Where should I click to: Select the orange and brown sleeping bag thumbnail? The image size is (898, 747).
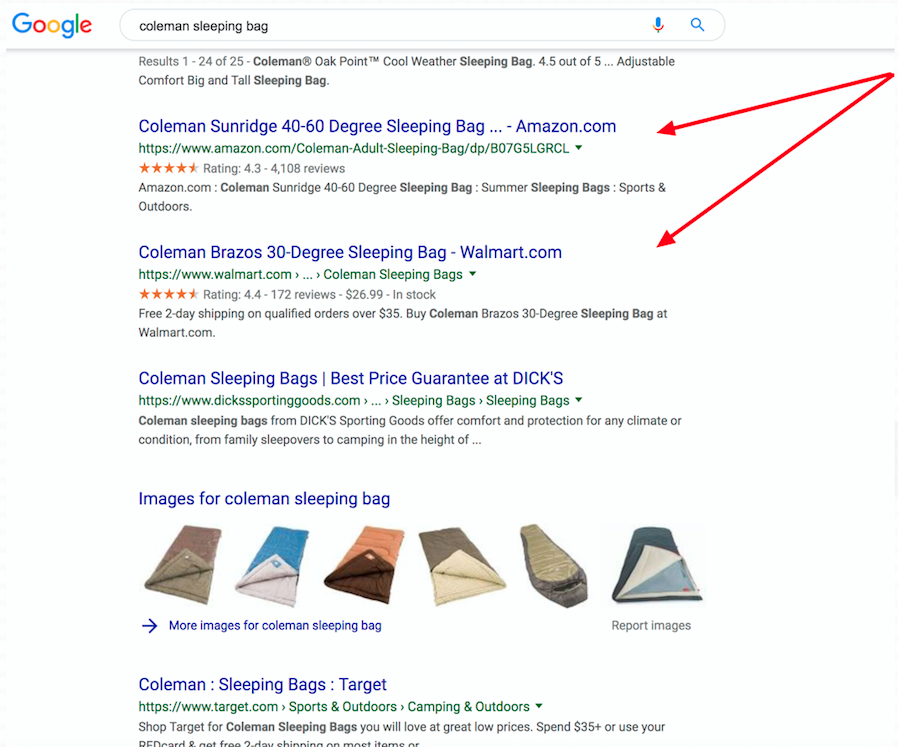coord(364,564)
